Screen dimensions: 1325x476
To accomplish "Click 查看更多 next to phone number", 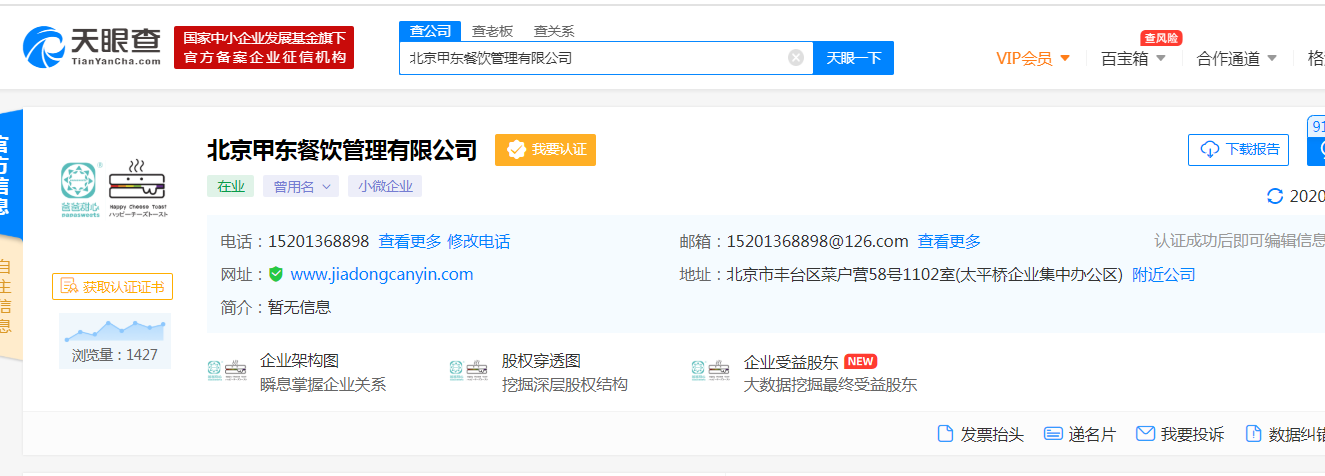I will (410, 241).
